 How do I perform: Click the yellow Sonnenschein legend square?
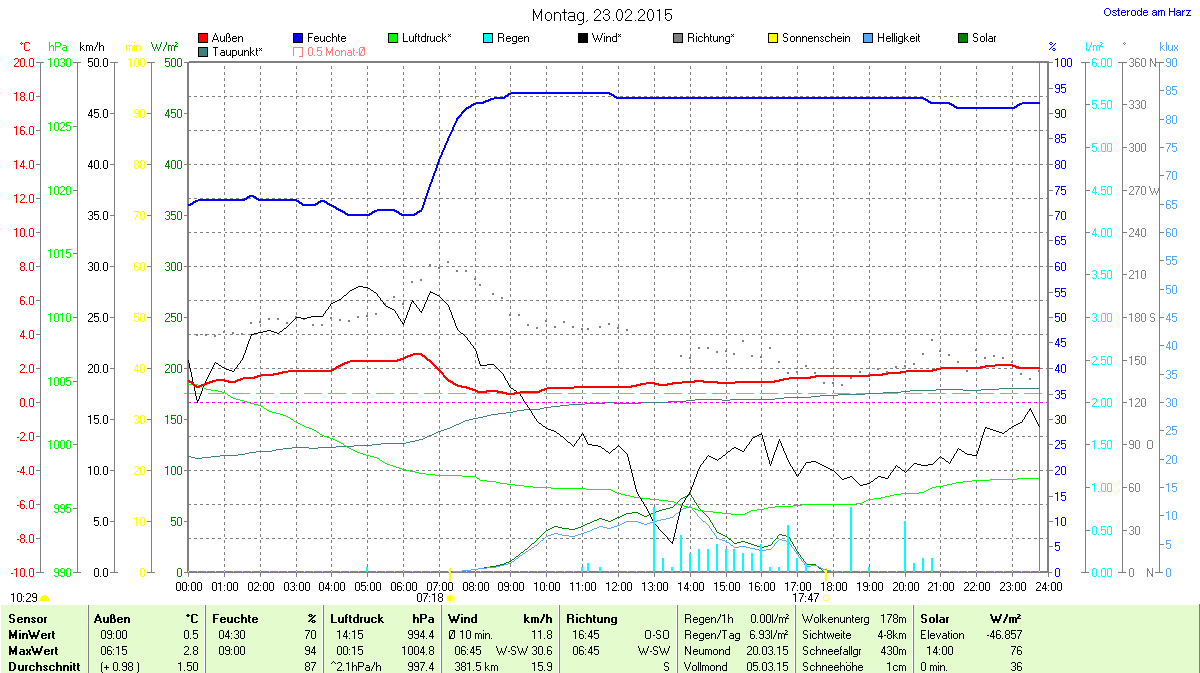coord(773,38)
